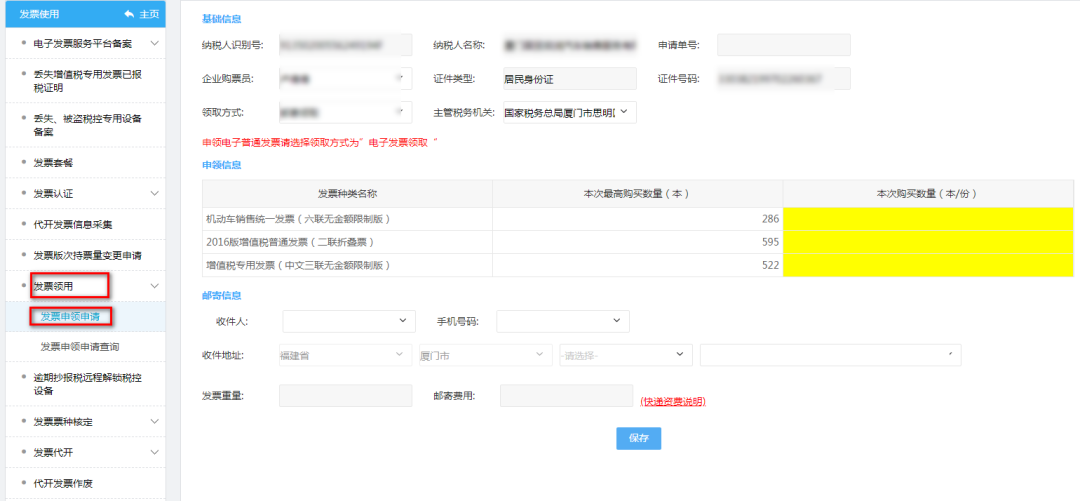Click 发票种类名称 column header
Viewport: 1080px width, 501px height.
pos(346,194)
